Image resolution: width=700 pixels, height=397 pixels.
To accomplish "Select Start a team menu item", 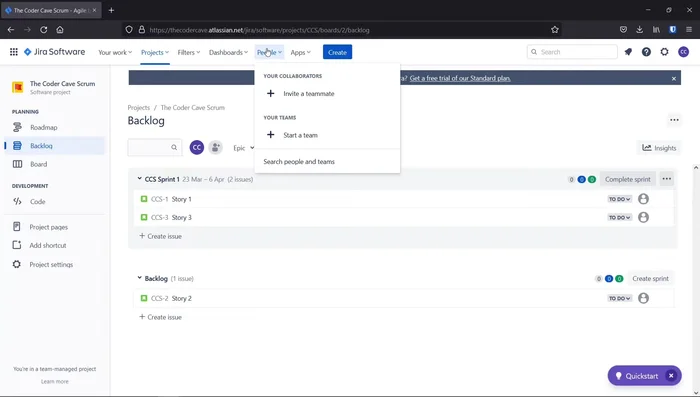I will click(327, 135).
